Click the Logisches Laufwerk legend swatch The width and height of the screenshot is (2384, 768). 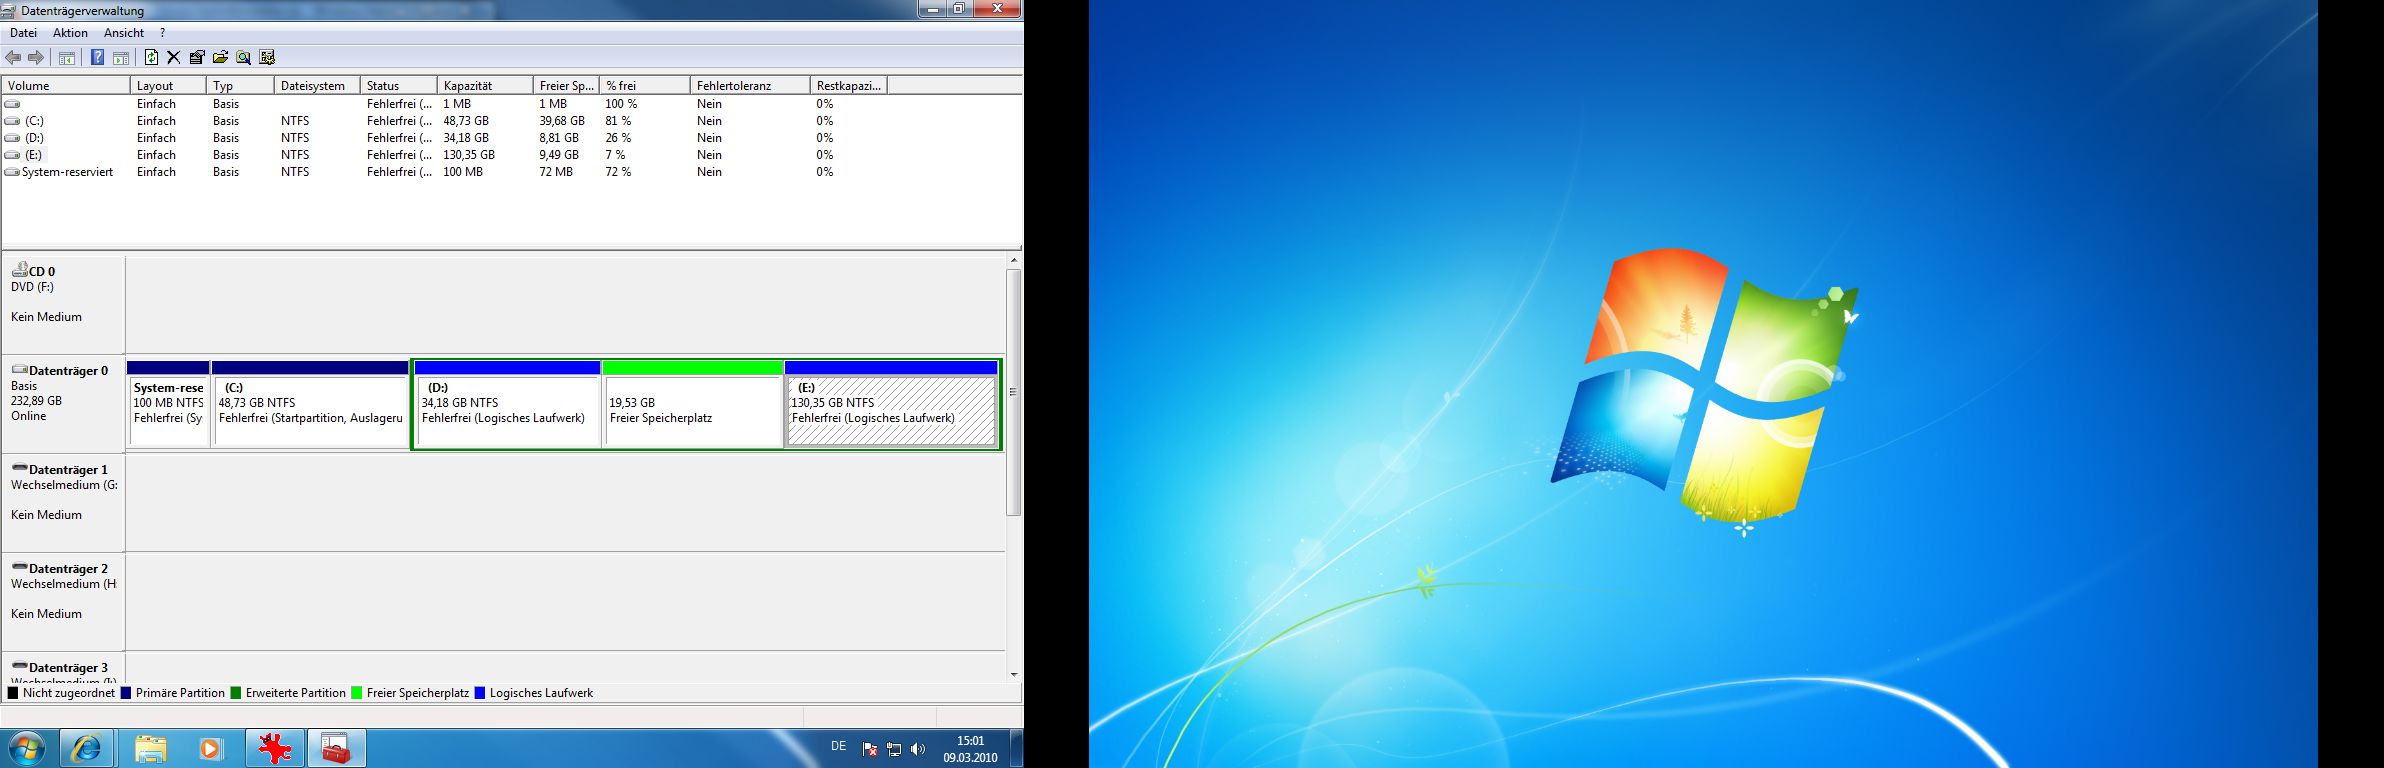[x=480, y=693]
